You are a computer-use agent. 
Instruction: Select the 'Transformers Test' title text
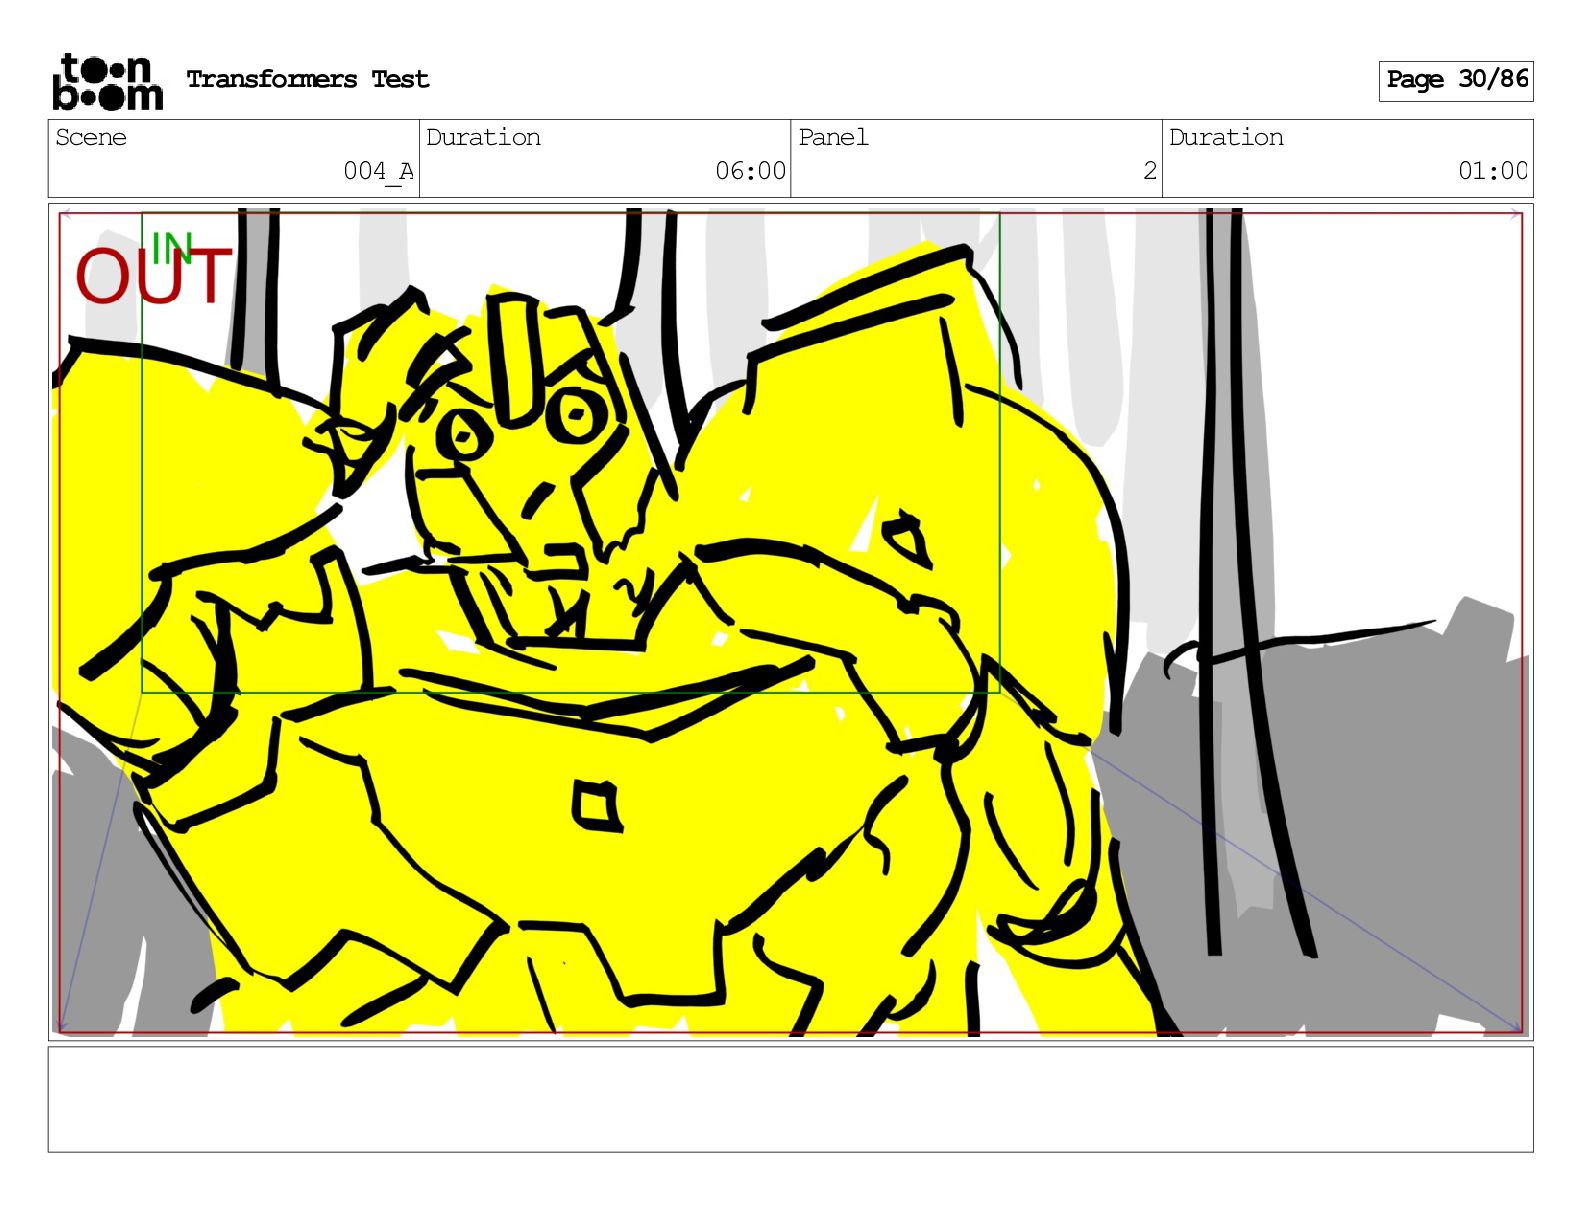click(308, 79)
